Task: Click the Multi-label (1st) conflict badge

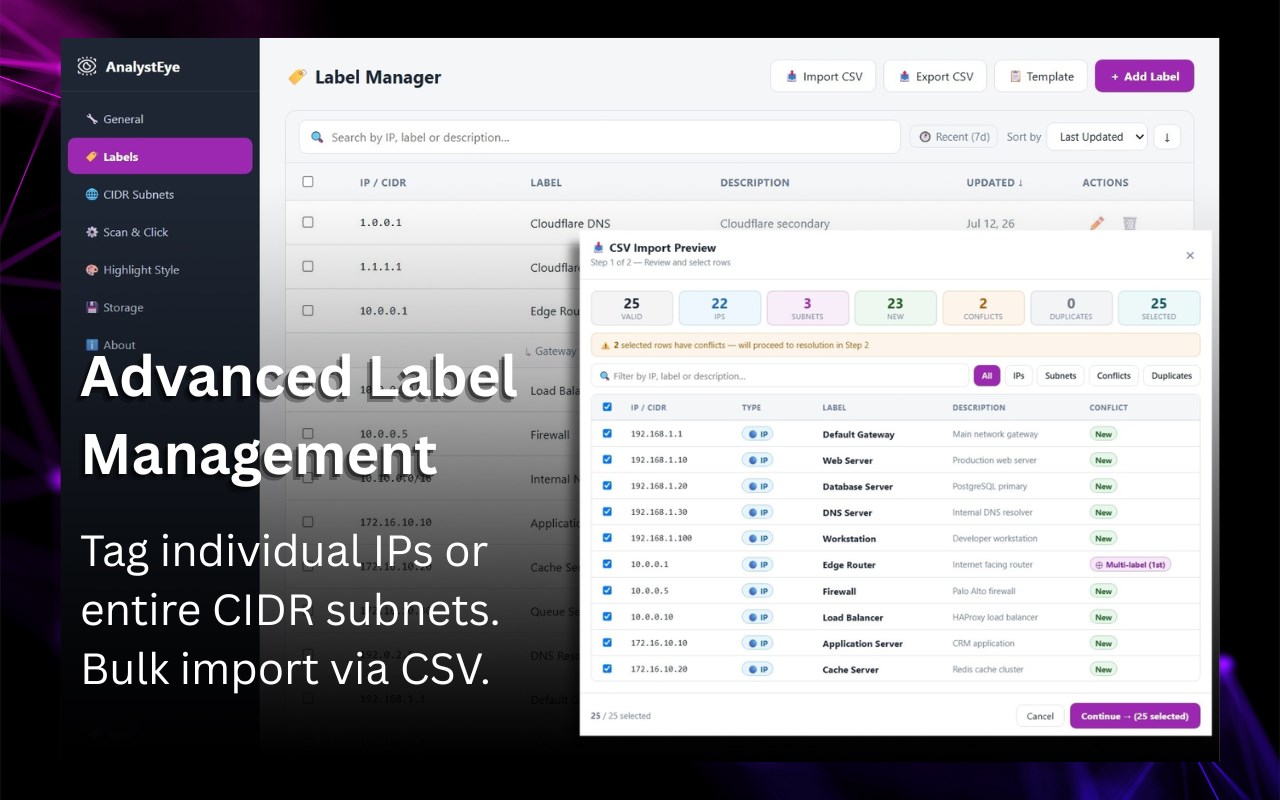Action: click(x=1130, y=564)
